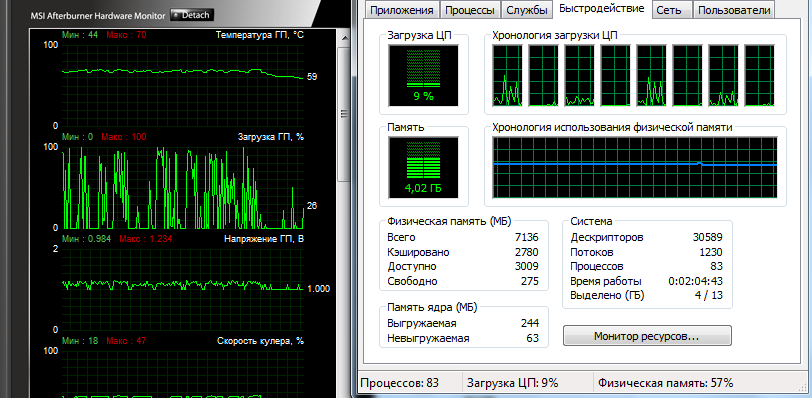Click the fifth CPU core history graph
The image size is (812, 398).
(651, 75)
